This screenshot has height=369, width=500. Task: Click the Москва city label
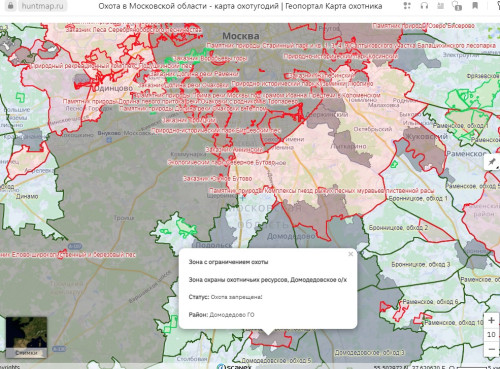pyautogui.click(x=241, y=36)
